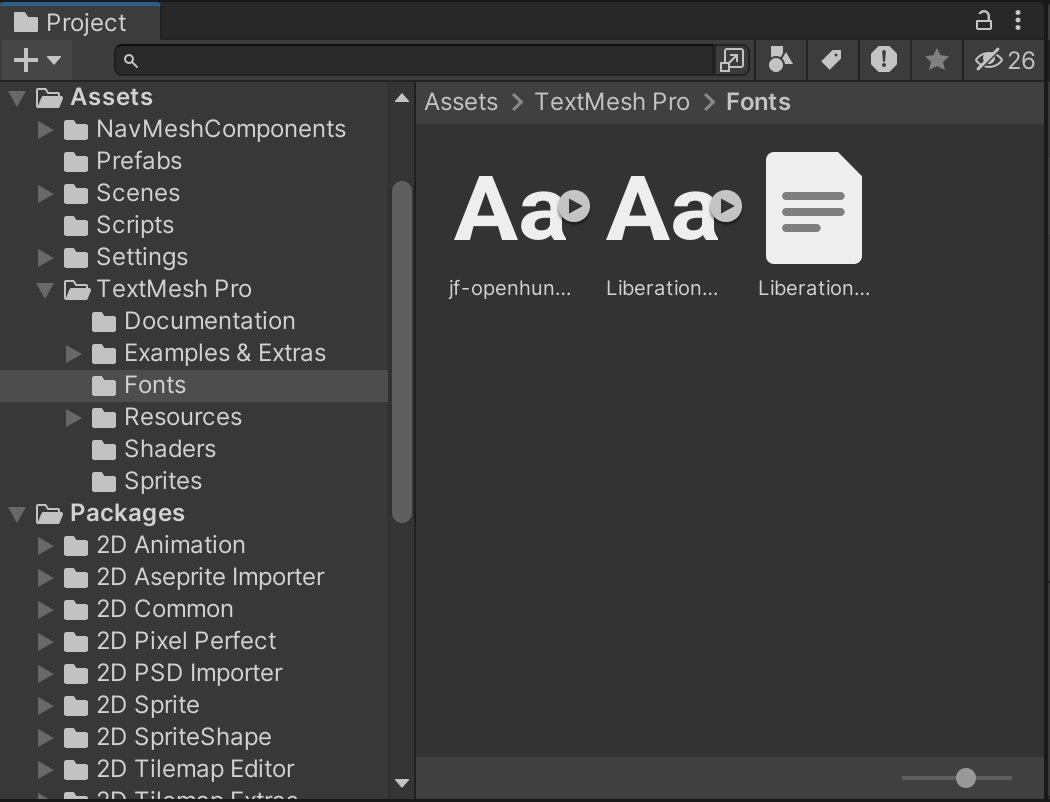Expand the 2D PSD Importer package arrow
1050x802 pixels.
pos(45,673)
